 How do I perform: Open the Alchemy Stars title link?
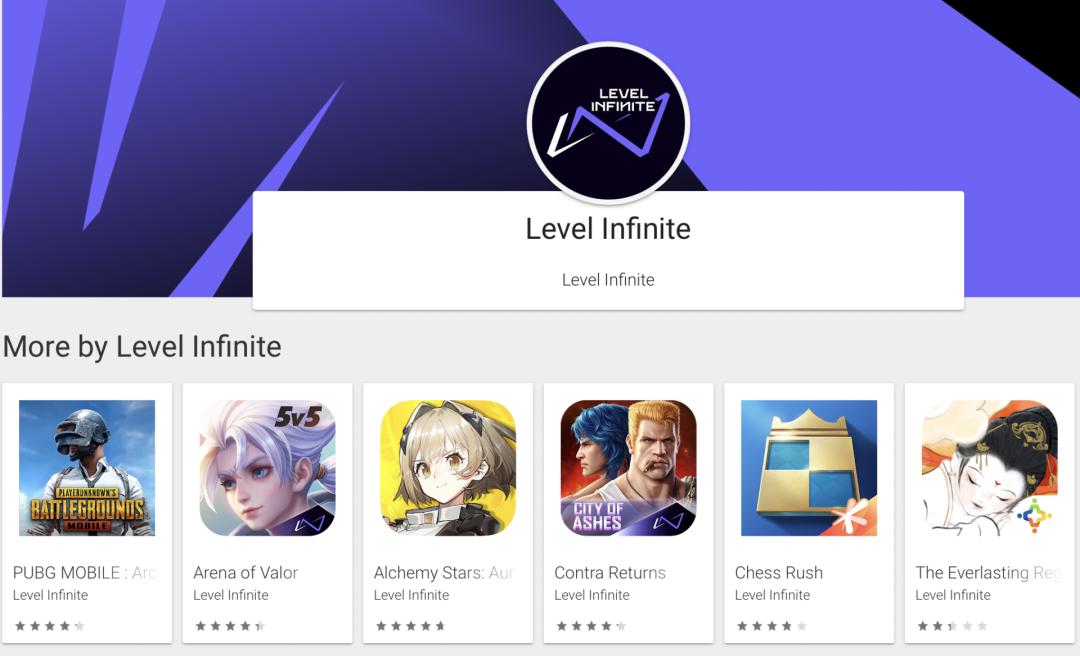445,573
